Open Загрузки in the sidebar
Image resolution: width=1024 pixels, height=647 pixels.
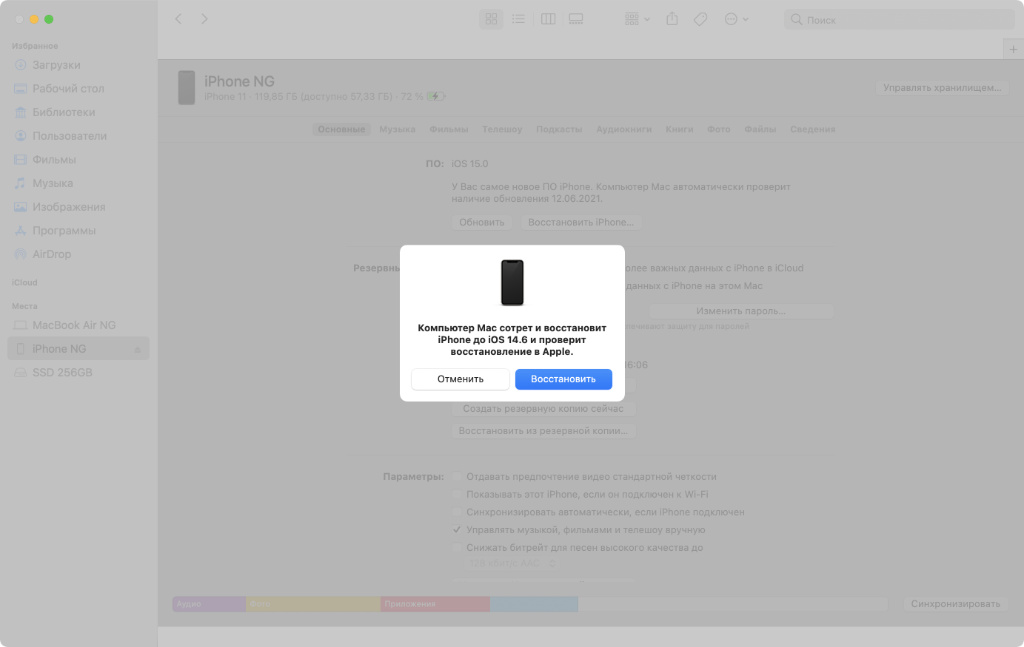click(56, 65)
